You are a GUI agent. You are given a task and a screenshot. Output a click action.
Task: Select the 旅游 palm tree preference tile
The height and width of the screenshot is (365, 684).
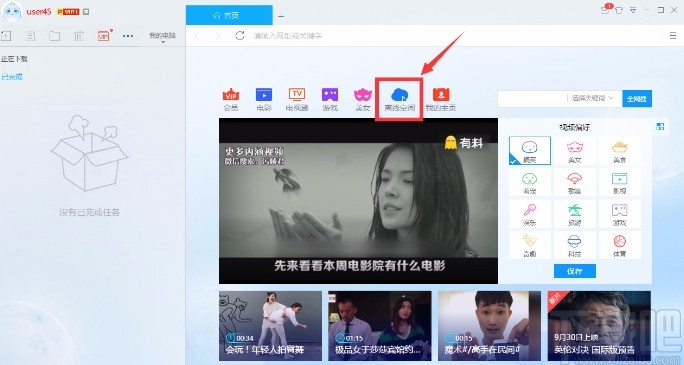[575, 214]
